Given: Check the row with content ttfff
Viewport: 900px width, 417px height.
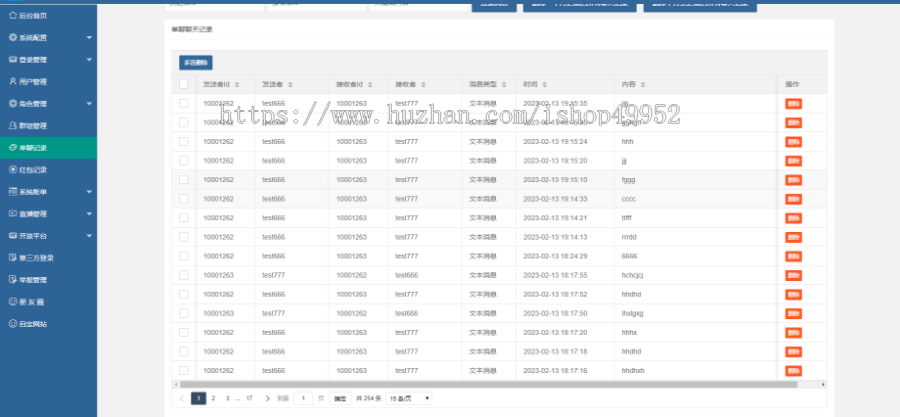Looking at the screenshot, I should click(184, 217).
